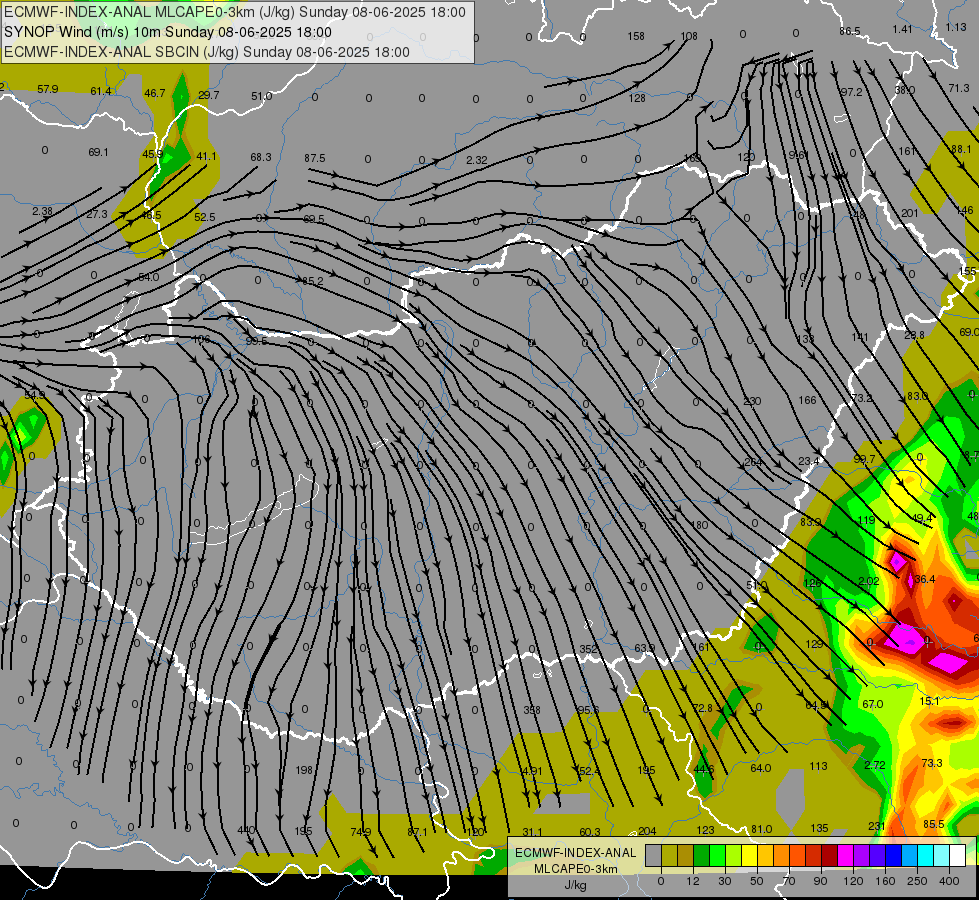The width and height of the screenshot is (979, 900).
Task: Click the map value 29.7
Action: pos(209,95)
